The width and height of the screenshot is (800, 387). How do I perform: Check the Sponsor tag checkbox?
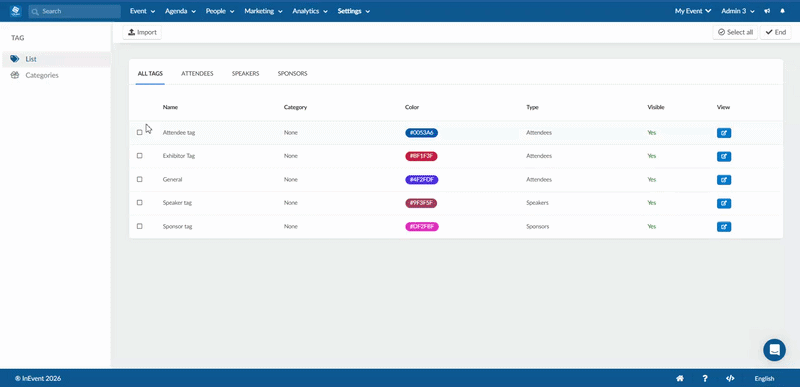[x=140, y=226]
